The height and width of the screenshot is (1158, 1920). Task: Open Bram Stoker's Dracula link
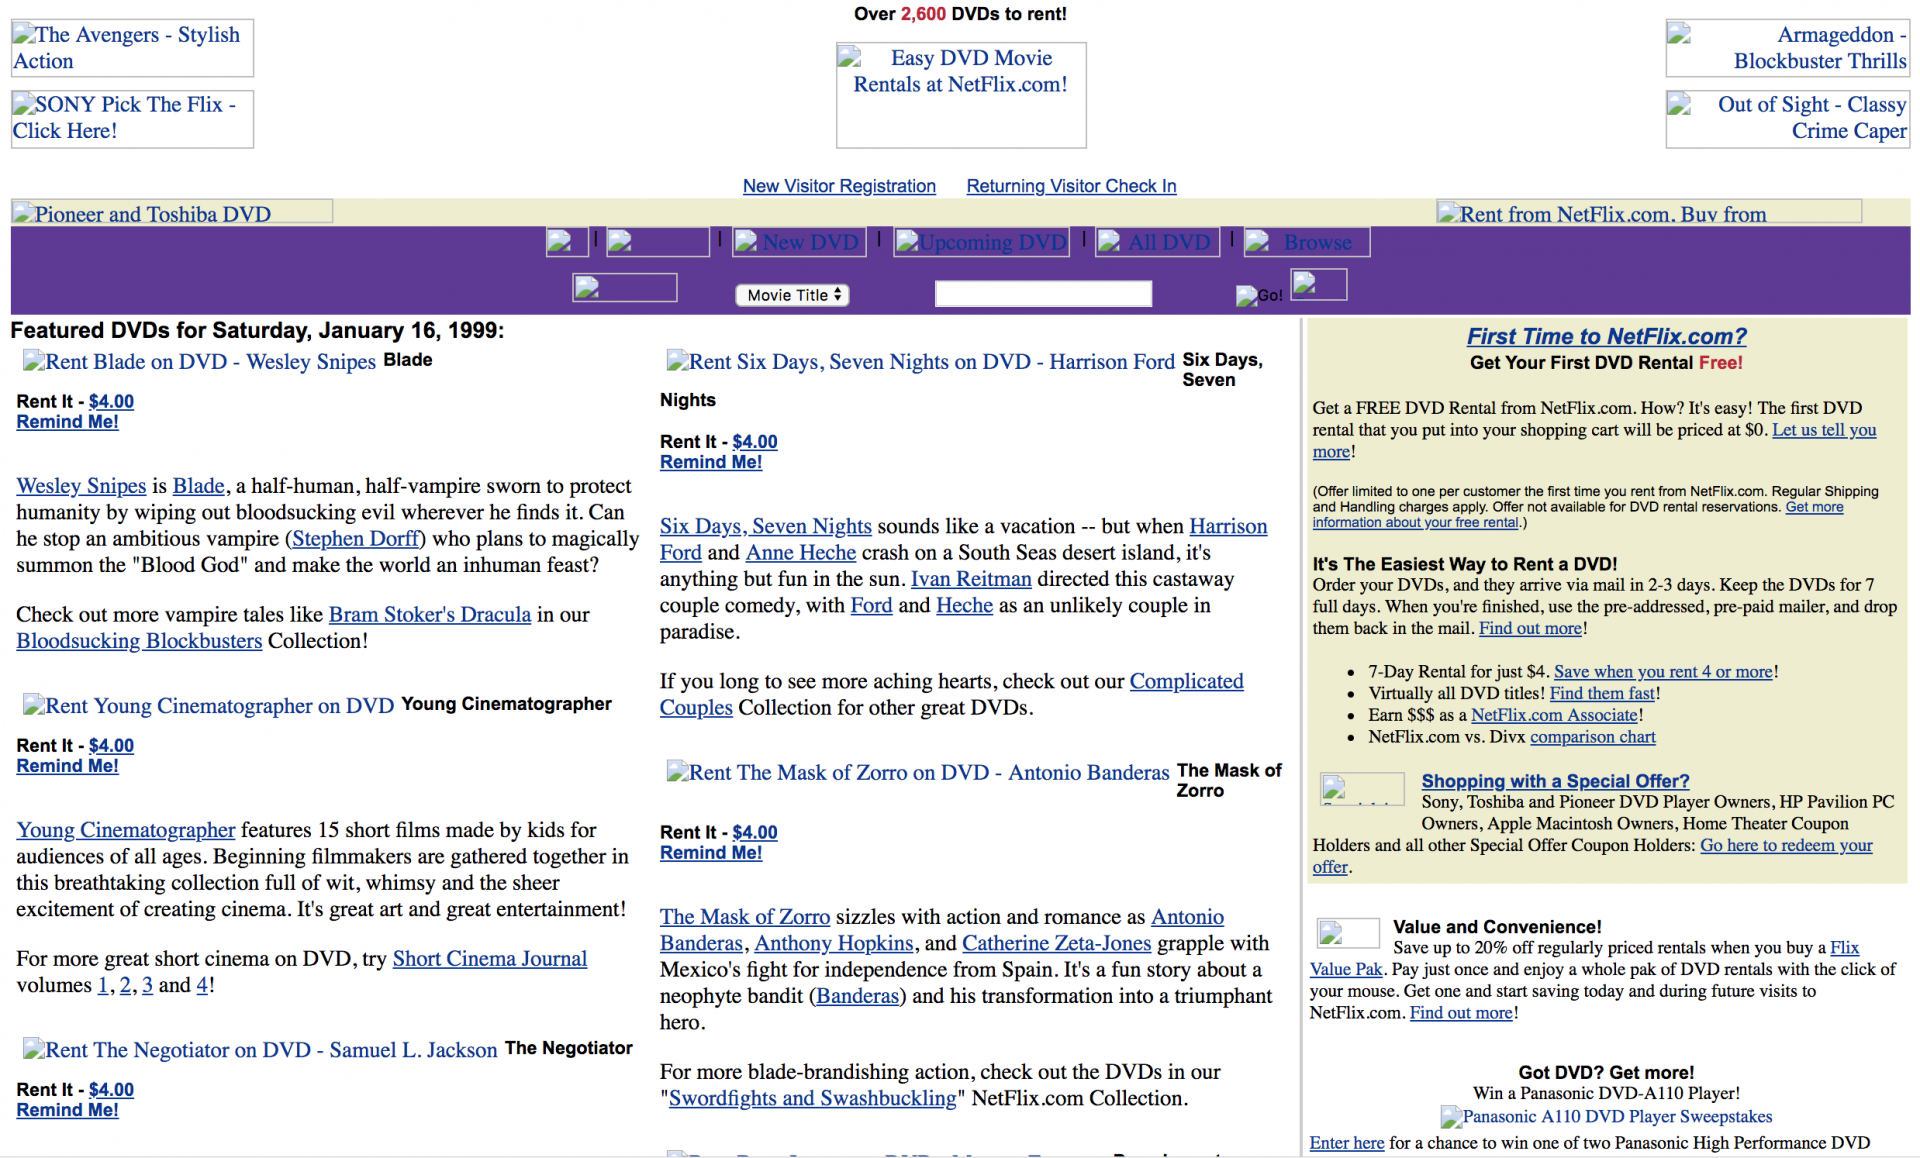tap(430, 615)
